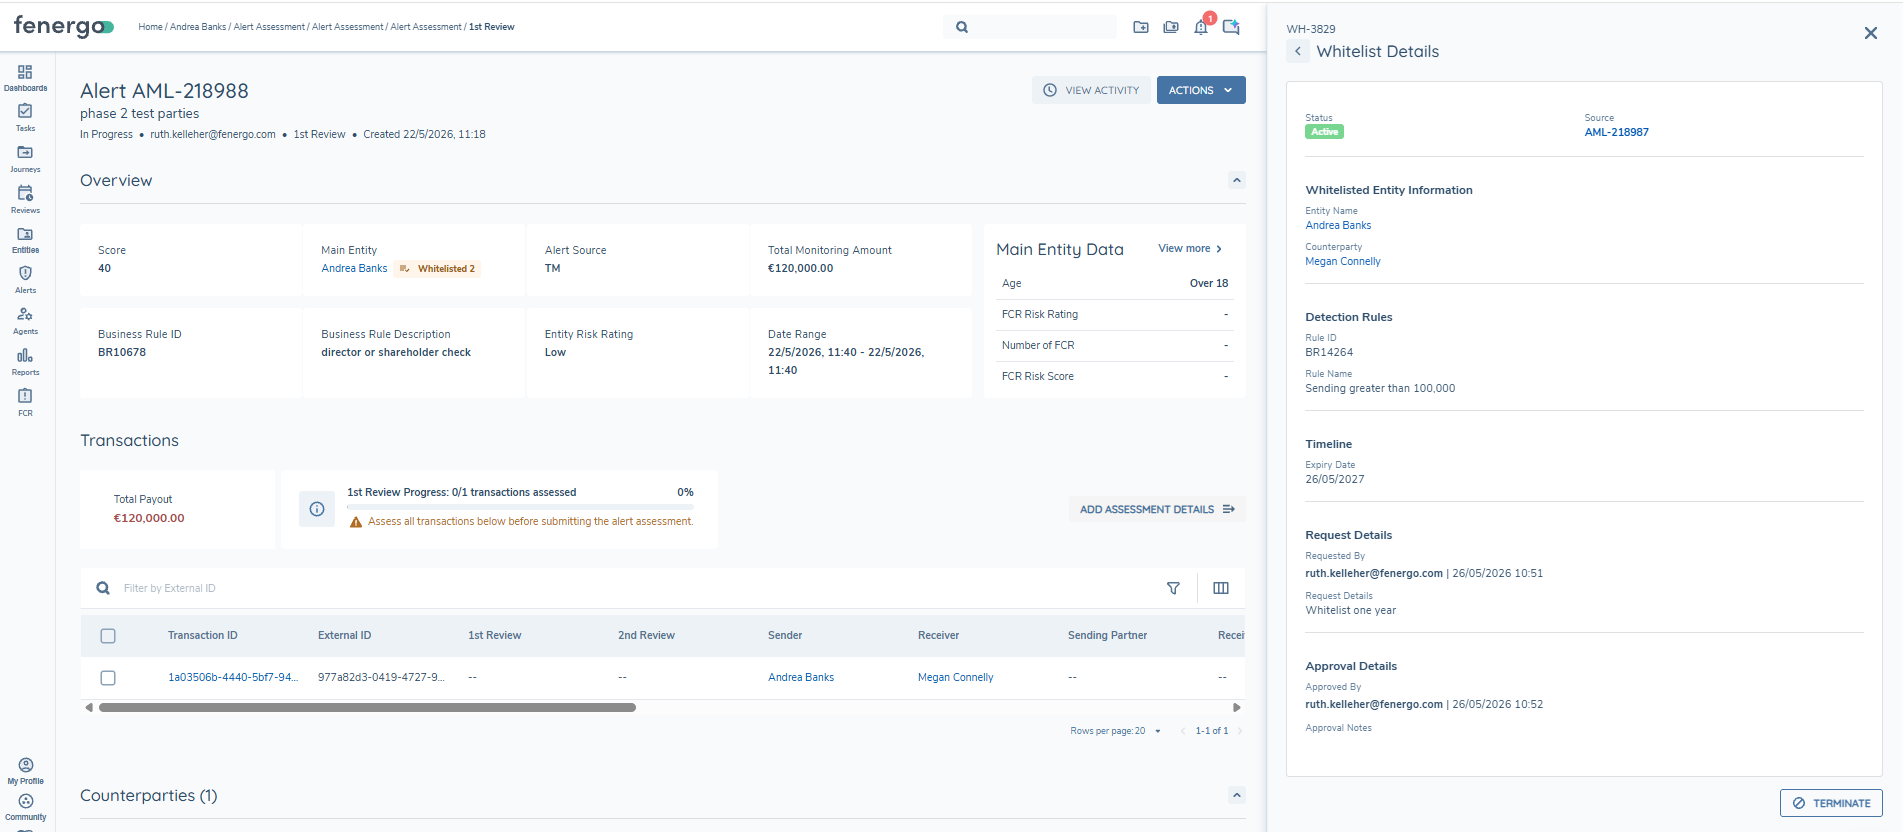Open Andrea Banks entity name in panel
This screenshot has height=832, width=1903.
coord(1338,225)
